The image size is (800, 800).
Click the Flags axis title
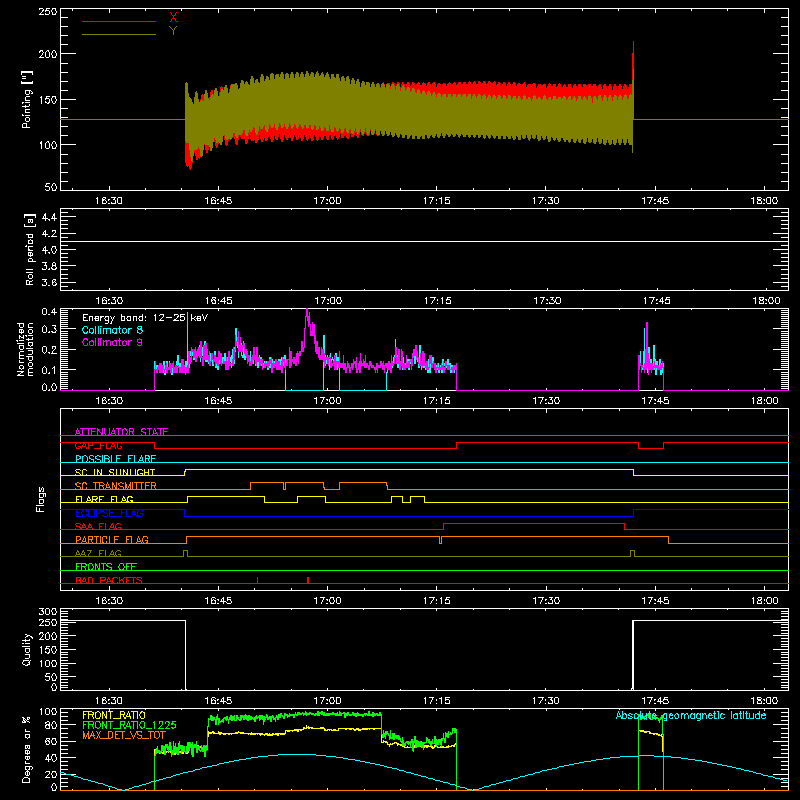click(x=40, y=499)
